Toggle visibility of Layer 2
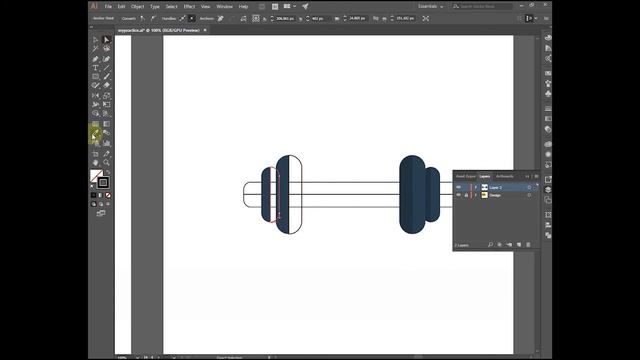Screen dimensions: 640x360 click(x=458, y=187)
